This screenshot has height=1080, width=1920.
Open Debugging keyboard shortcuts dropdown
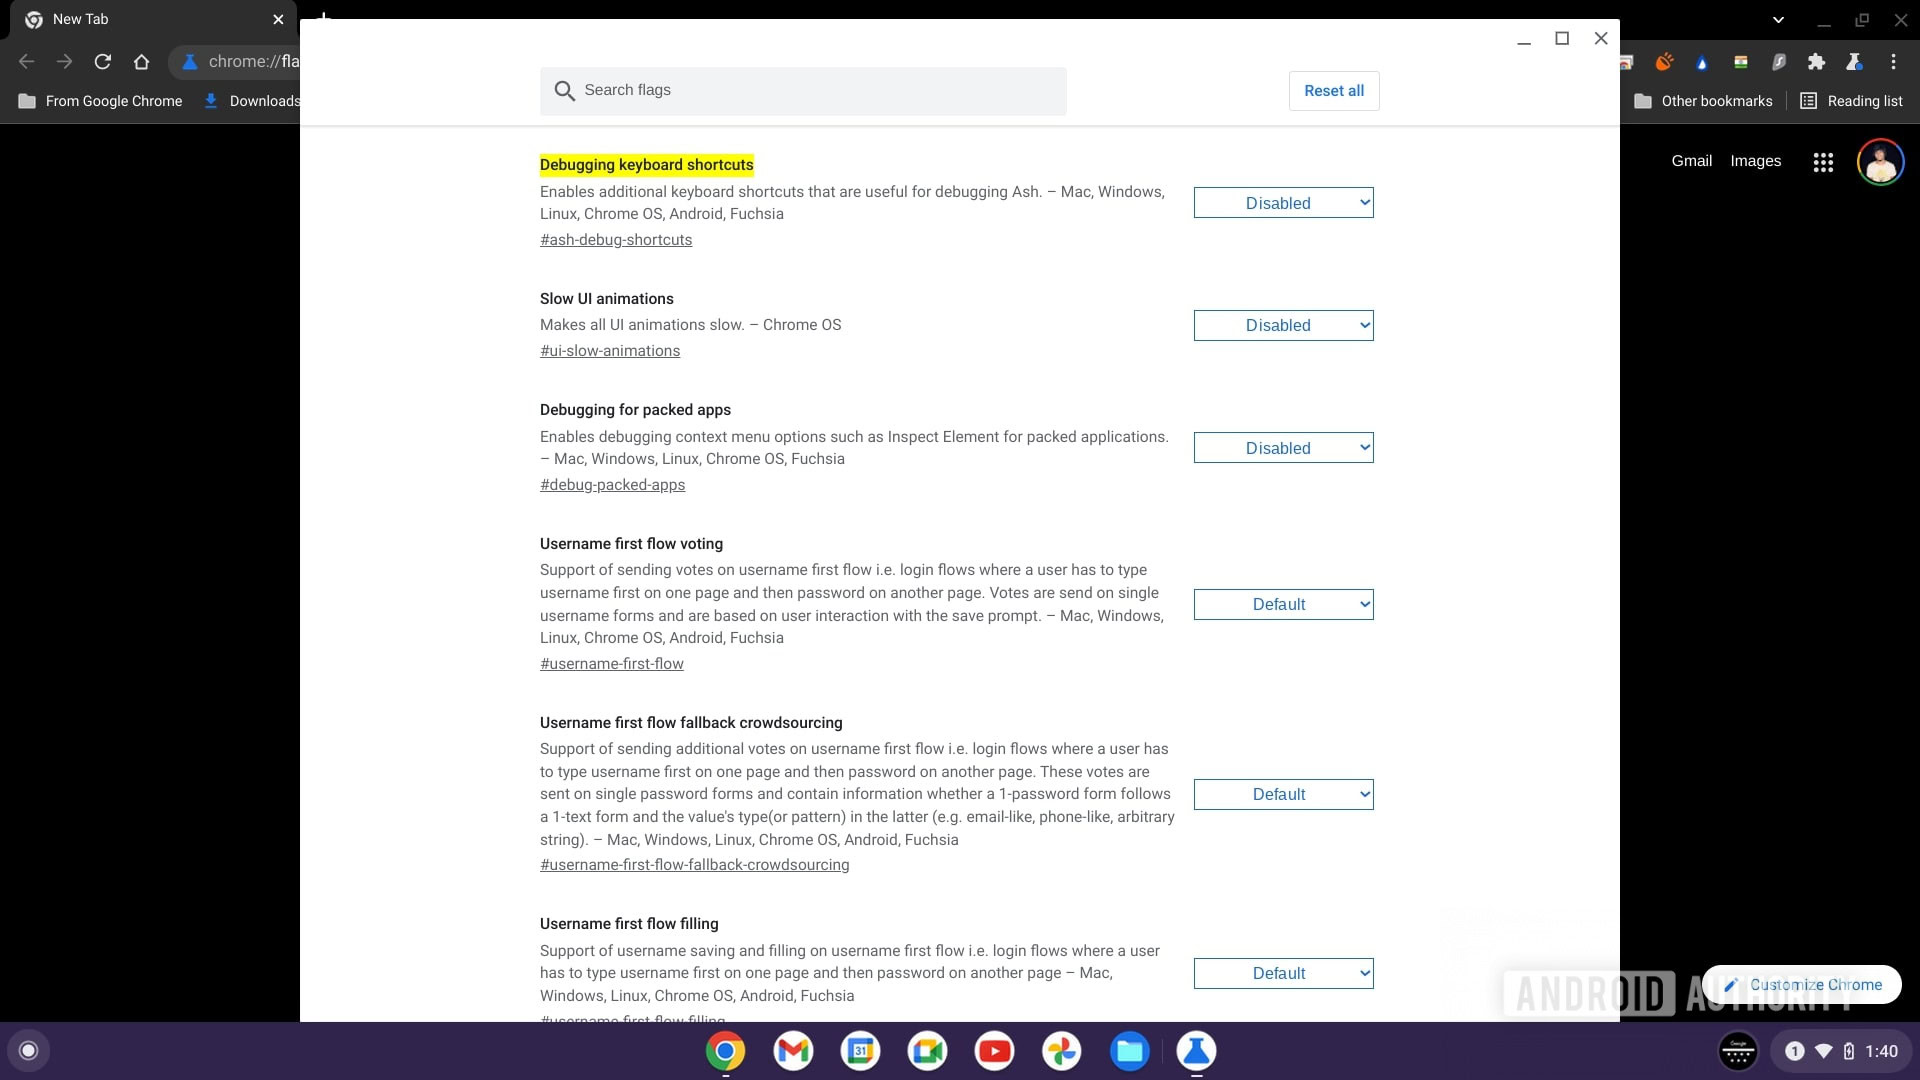coord(1283,203)
